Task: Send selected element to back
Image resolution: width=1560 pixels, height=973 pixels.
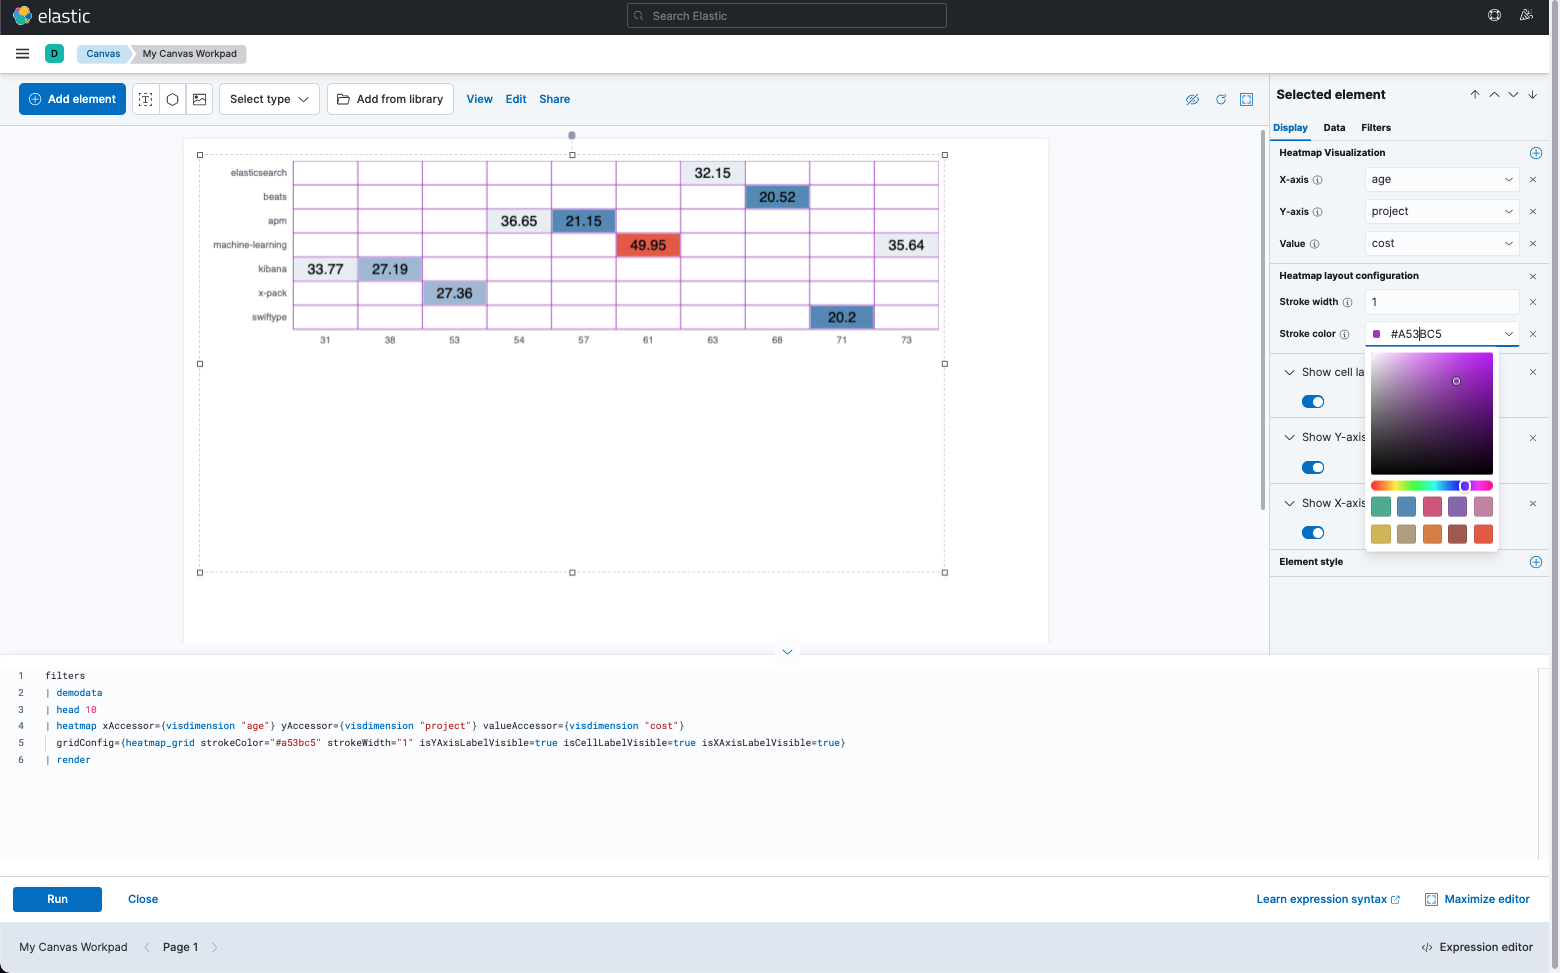Action: click(1532, 95)
